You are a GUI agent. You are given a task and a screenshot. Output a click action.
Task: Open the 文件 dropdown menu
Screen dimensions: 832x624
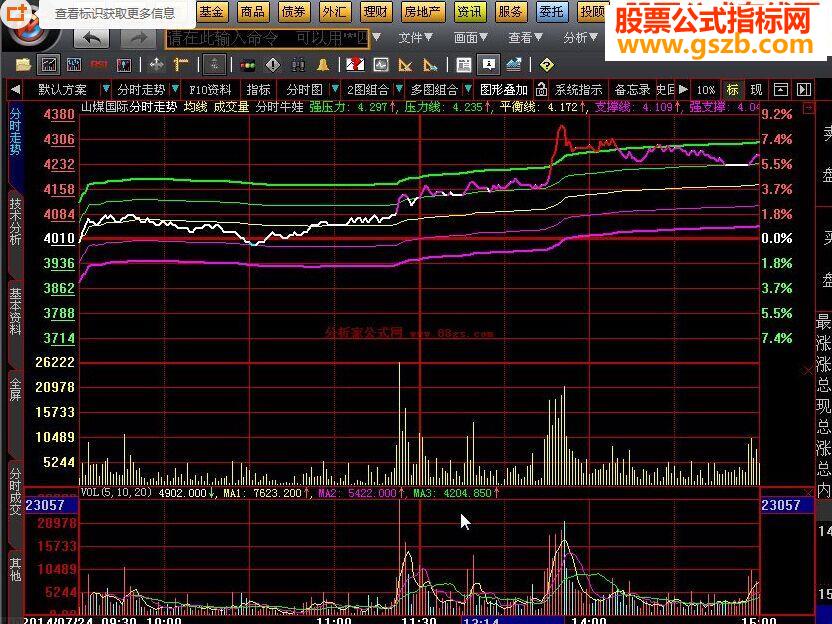click(x=415, y=38)
